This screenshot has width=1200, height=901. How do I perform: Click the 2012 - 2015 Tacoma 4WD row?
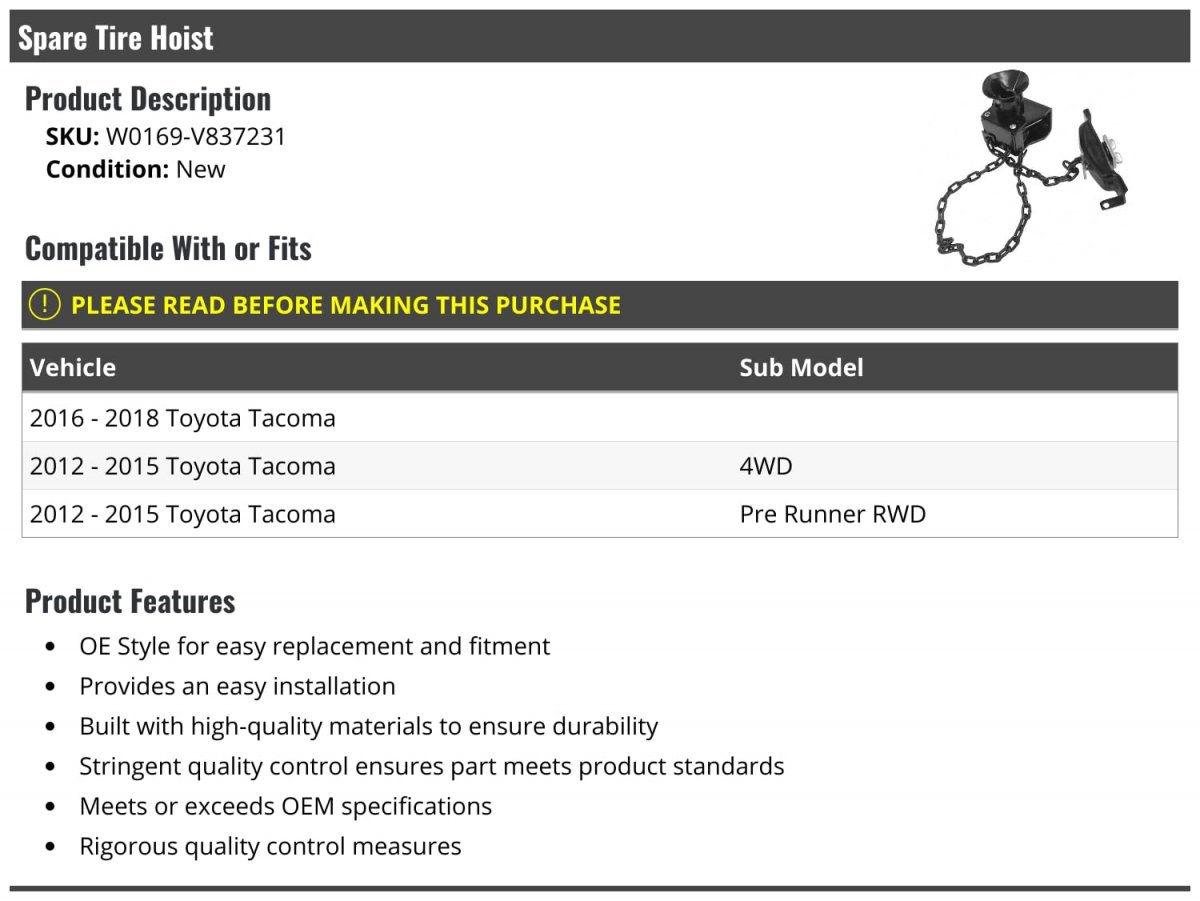600,466
